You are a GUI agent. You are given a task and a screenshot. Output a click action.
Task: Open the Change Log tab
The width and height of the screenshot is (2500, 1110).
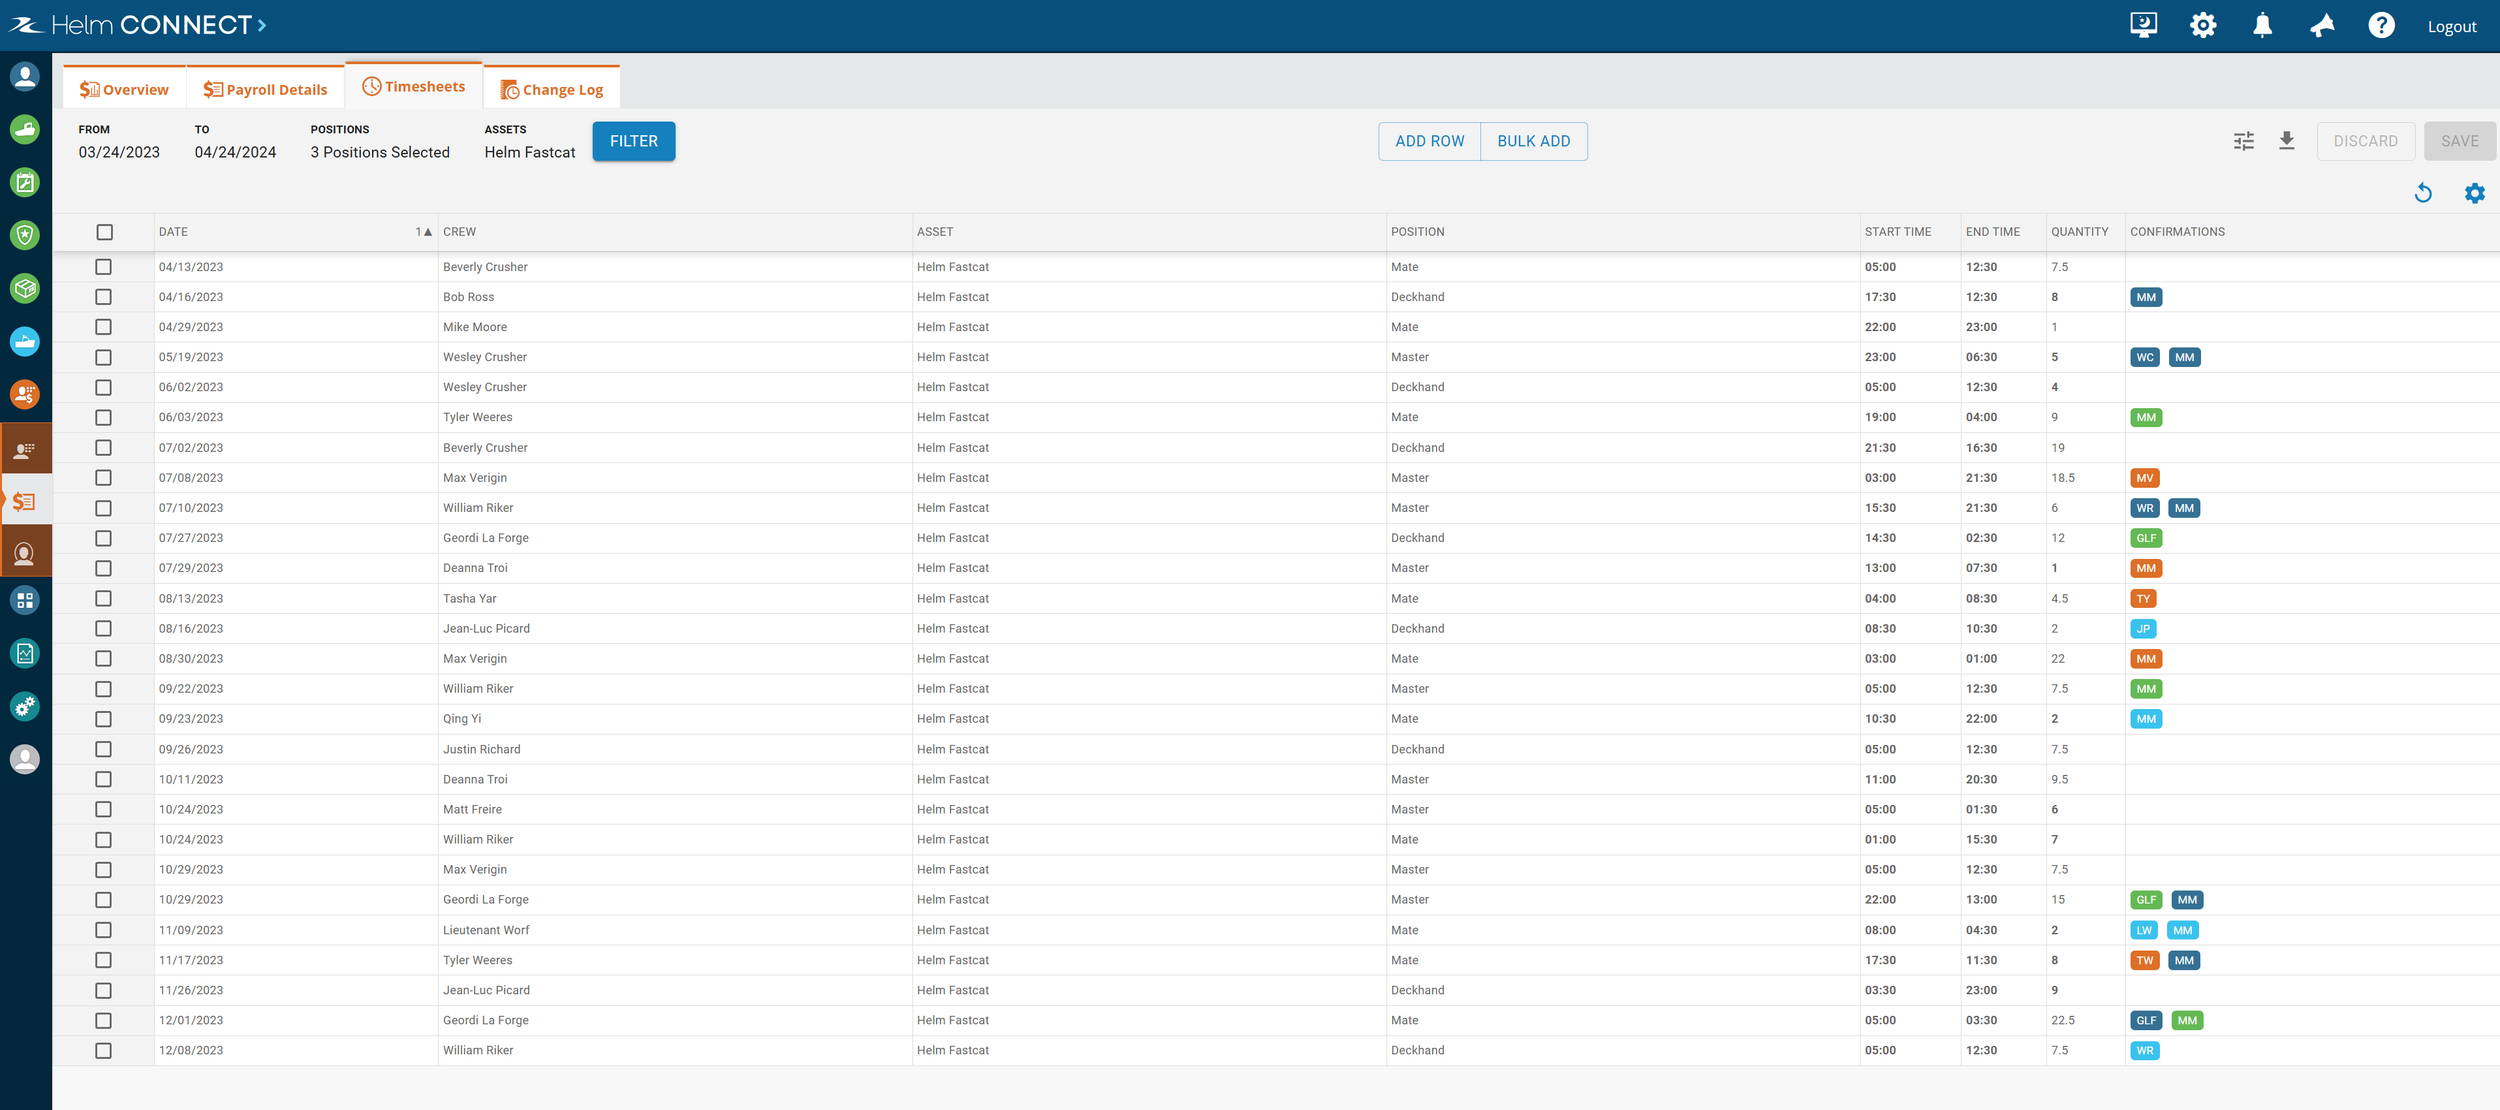552,89
